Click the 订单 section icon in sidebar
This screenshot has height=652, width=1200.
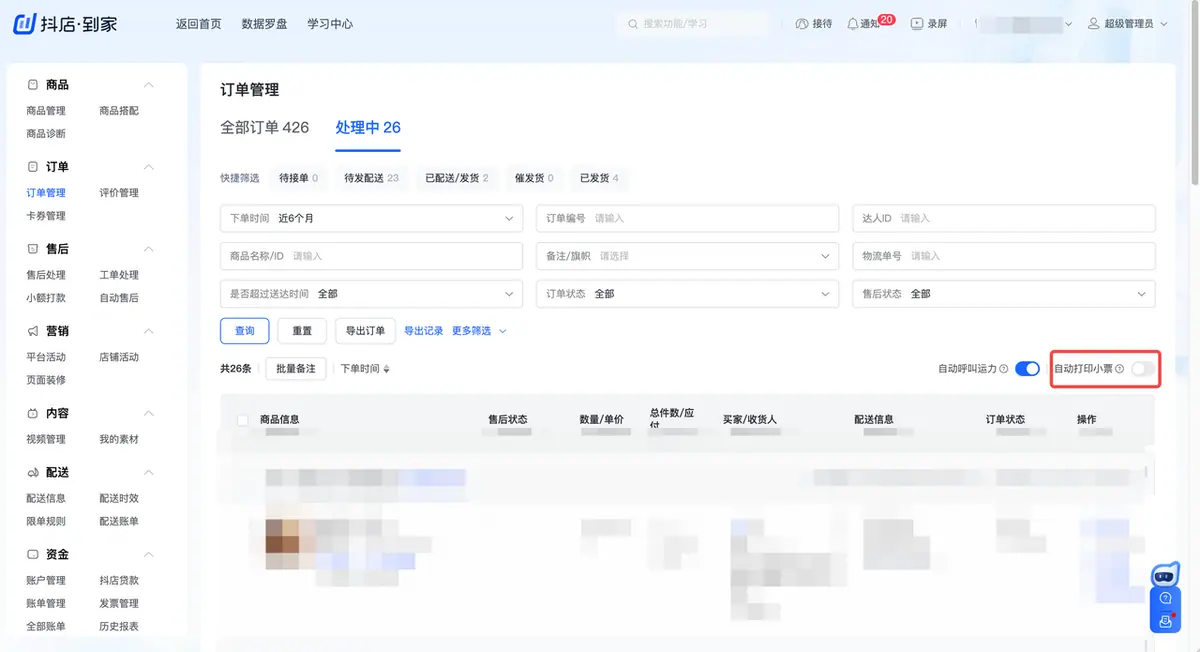(33, 167)
